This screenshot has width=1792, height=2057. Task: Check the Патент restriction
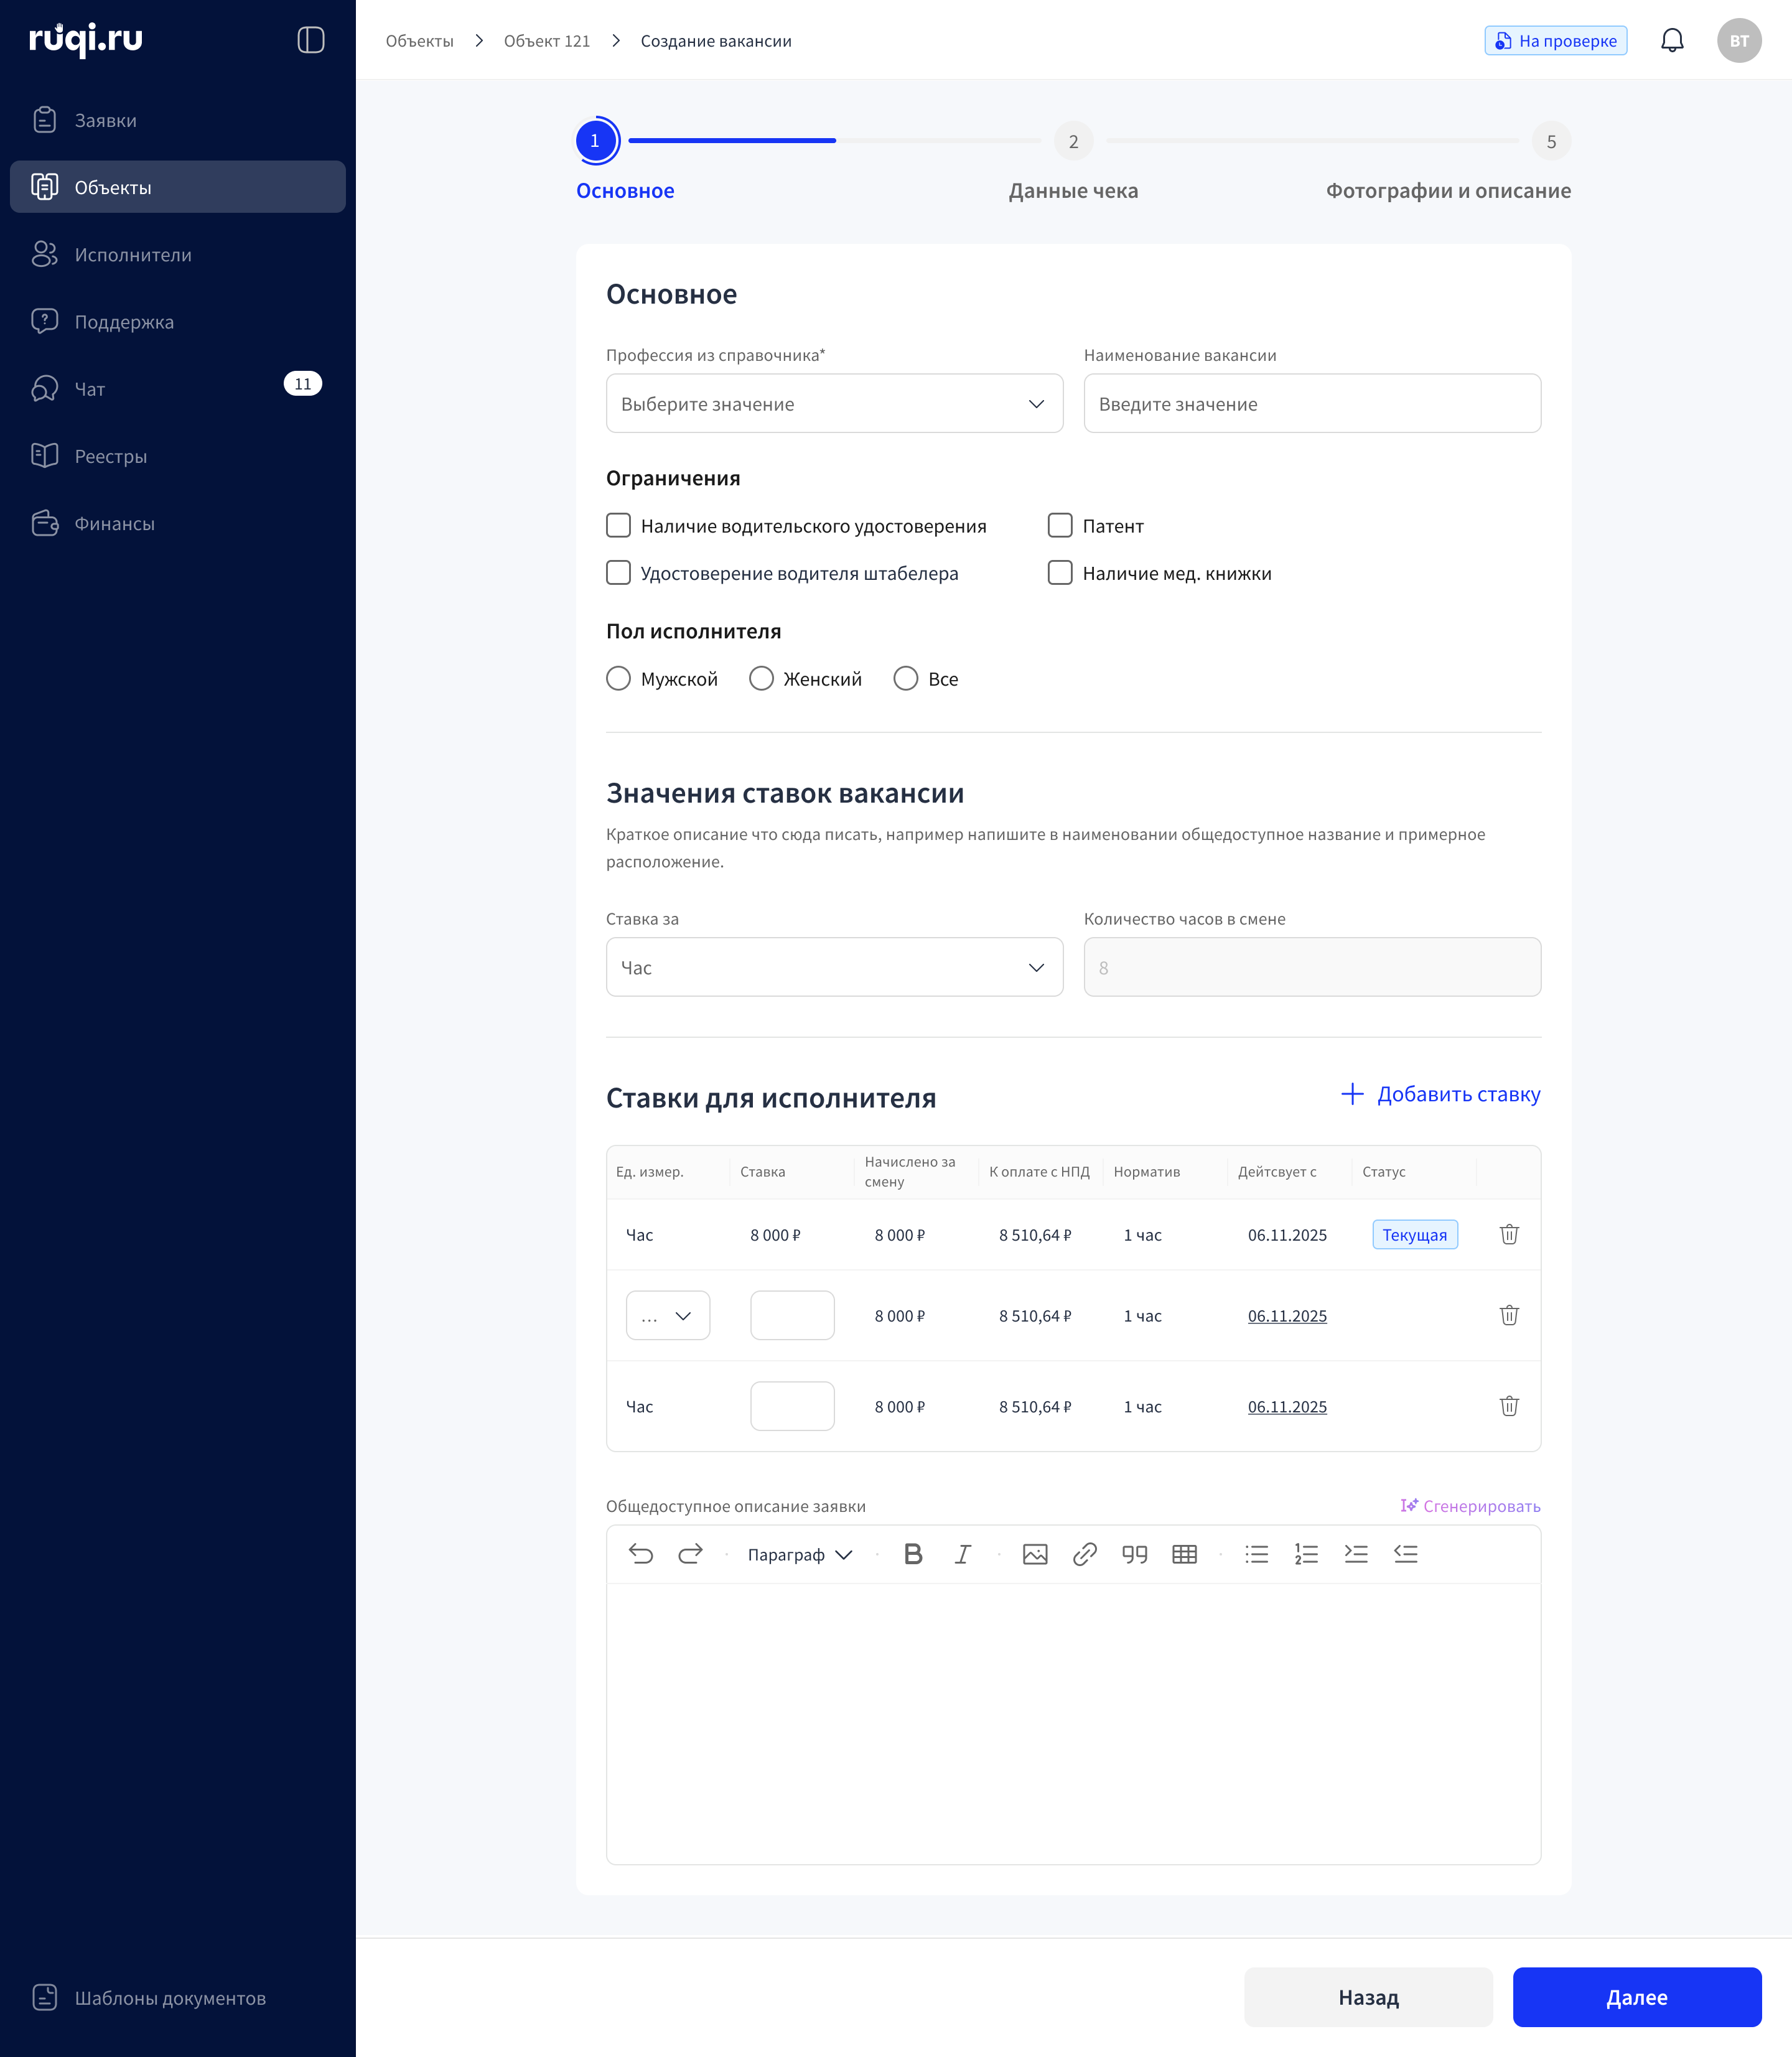pyautogui.click(x=1060, y=526)
